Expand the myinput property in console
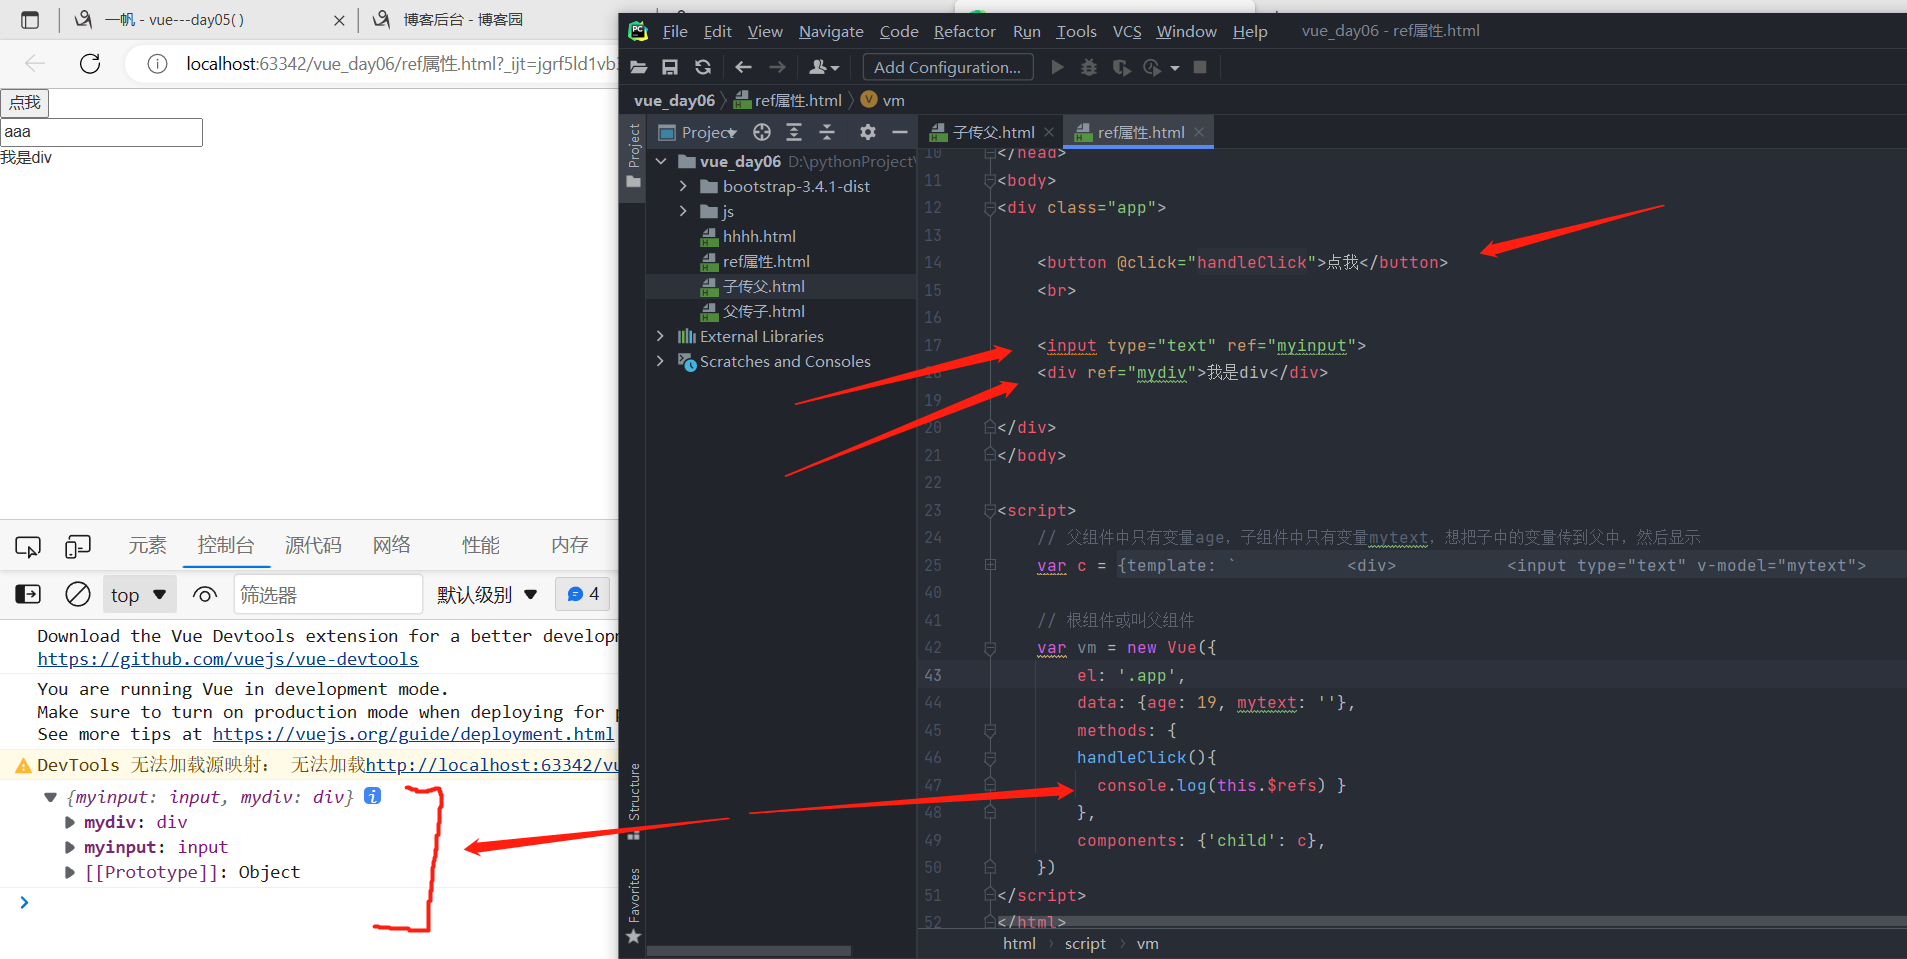Image resolution: width=1907 pixels, height=959 pixels. click(x=70, y=847)
